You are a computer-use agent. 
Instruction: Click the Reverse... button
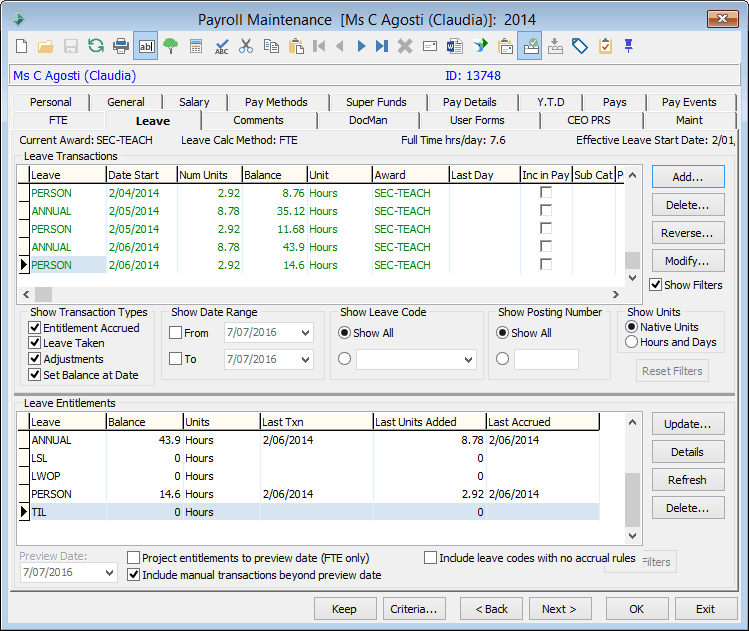click(688, 233)
